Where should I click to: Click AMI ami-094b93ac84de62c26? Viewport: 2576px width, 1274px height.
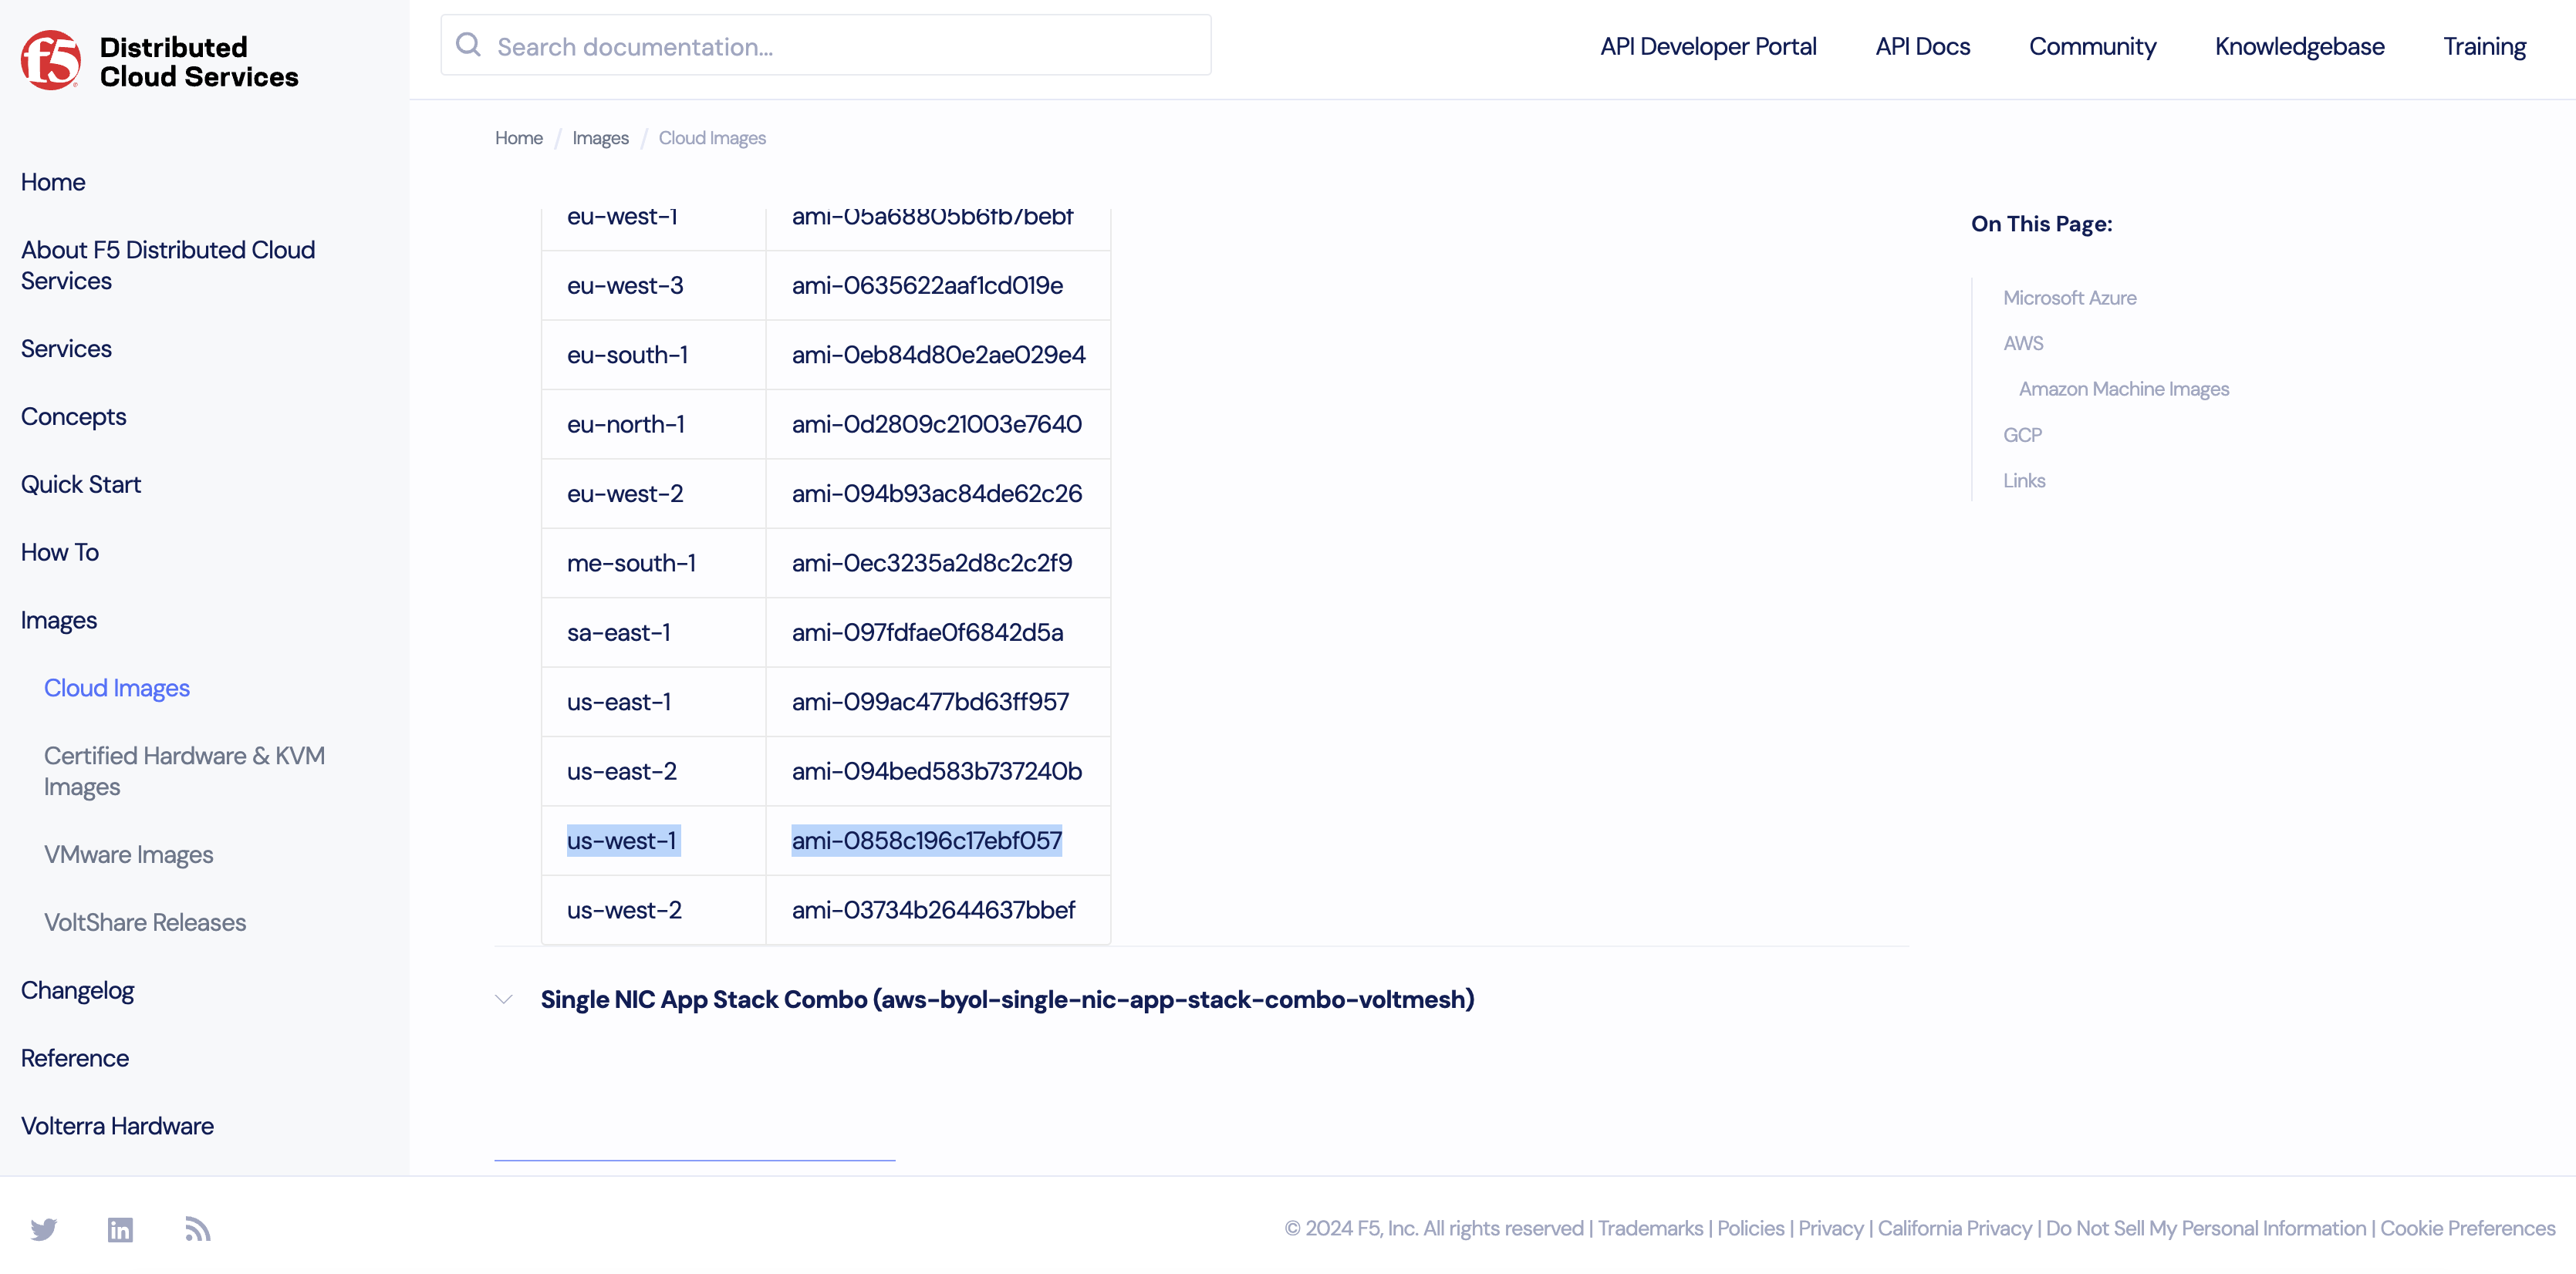pos(937,494)
